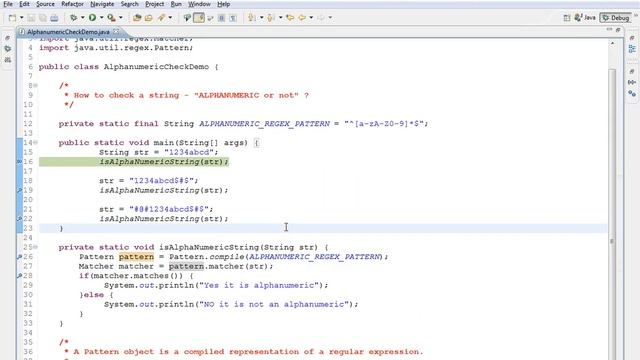The image size is (640, 360).
Task: Collapse the main method fold at line 14
Action: point(36,143)
